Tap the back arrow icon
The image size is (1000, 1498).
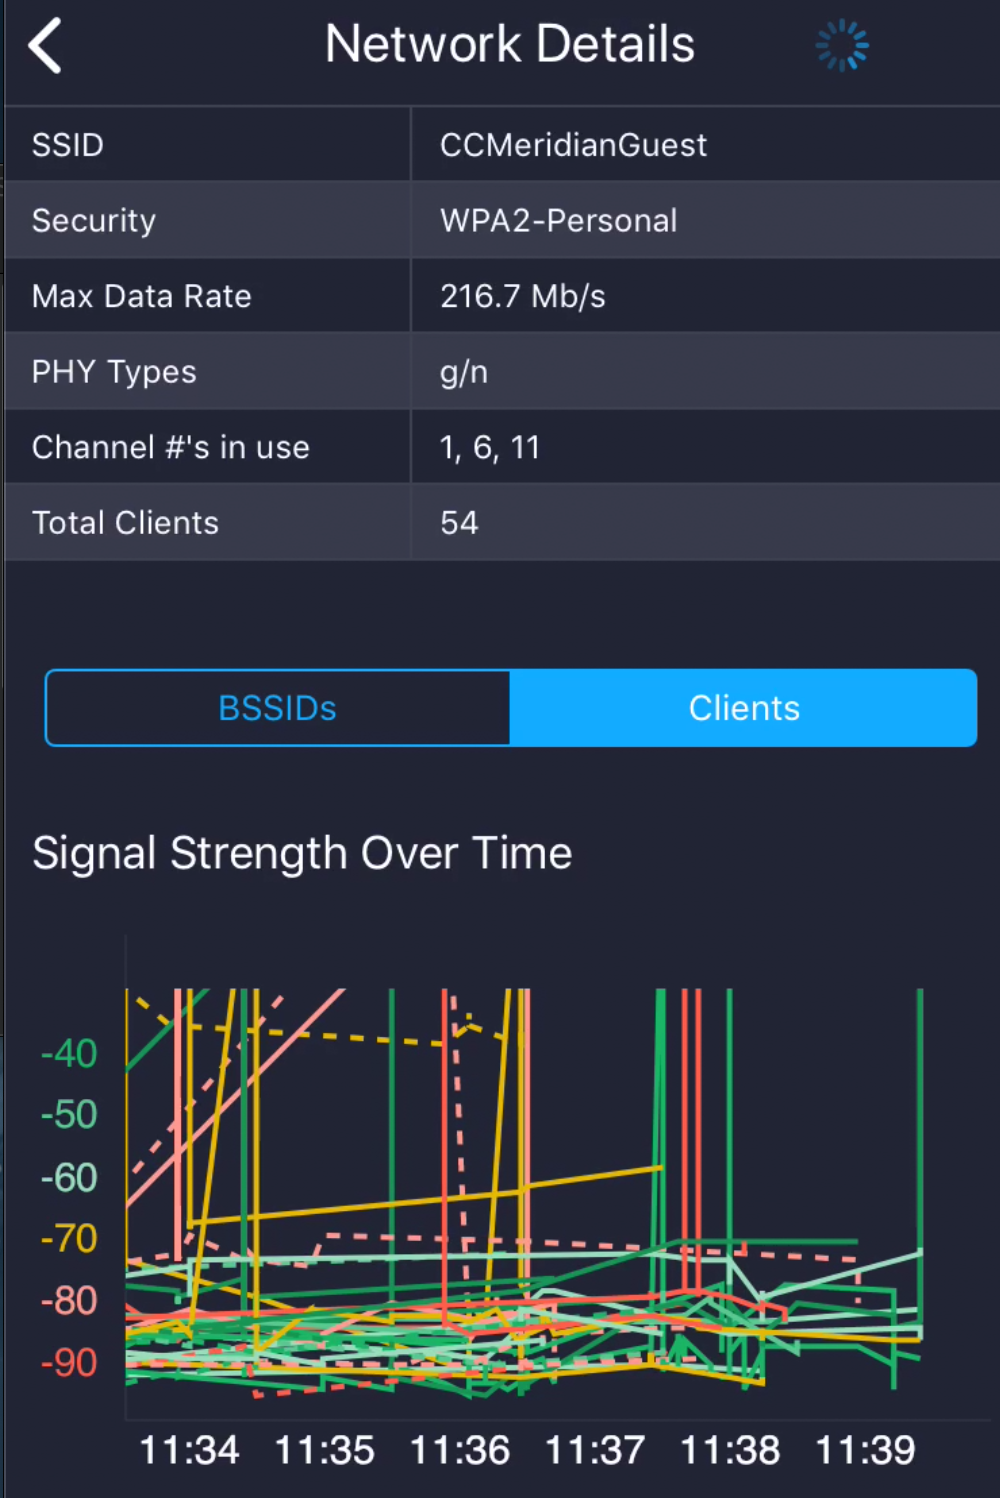pyautogui.click(x=45, y=46)
